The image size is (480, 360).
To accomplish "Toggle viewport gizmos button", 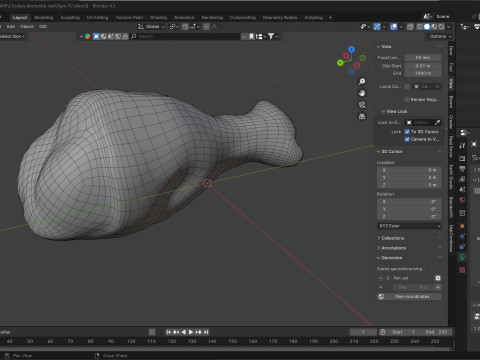I will [x=377, y=27].
